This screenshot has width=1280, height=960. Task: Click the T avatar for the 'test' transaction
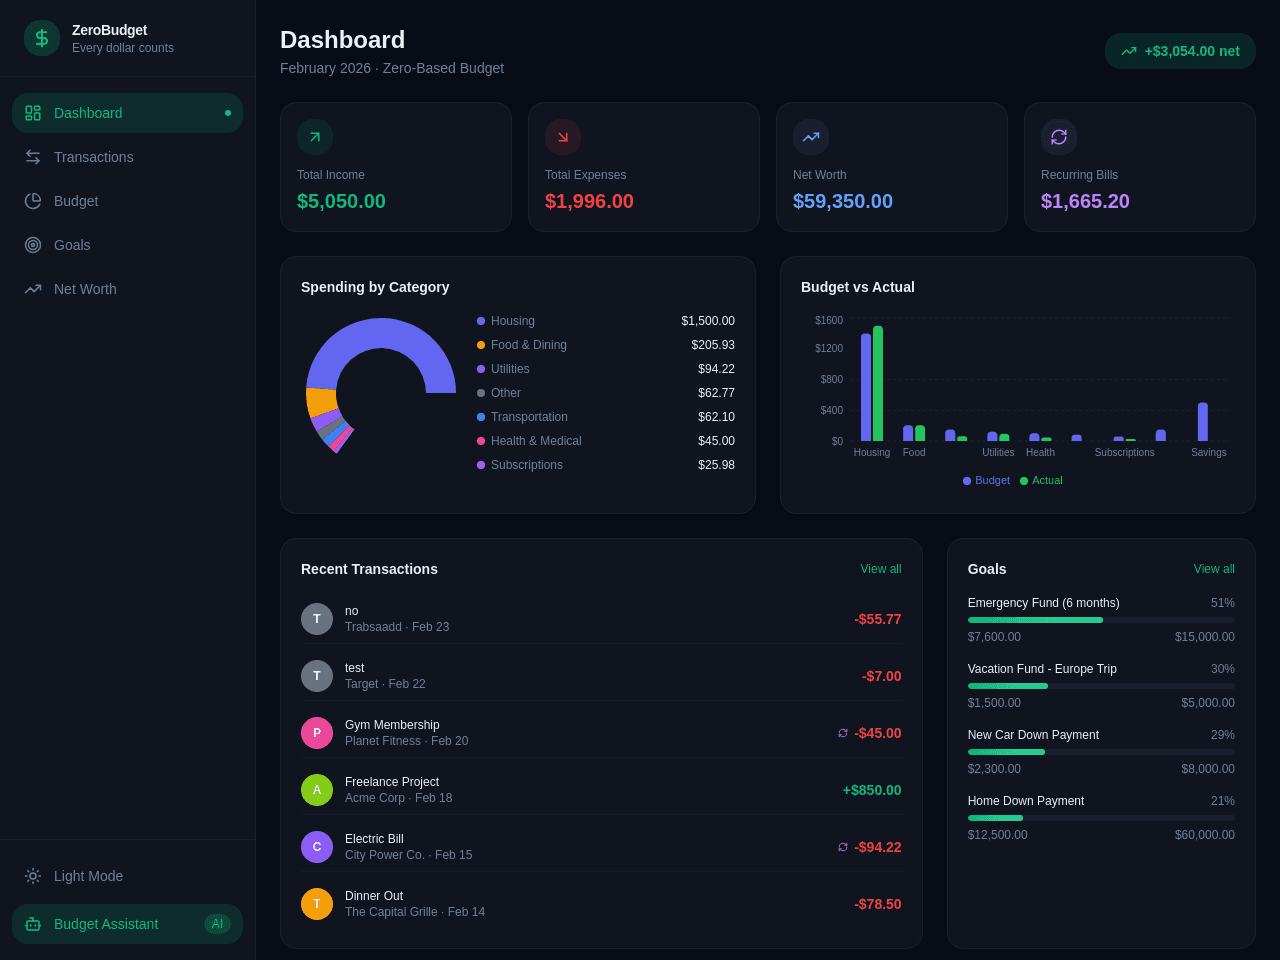coord(317,676)
